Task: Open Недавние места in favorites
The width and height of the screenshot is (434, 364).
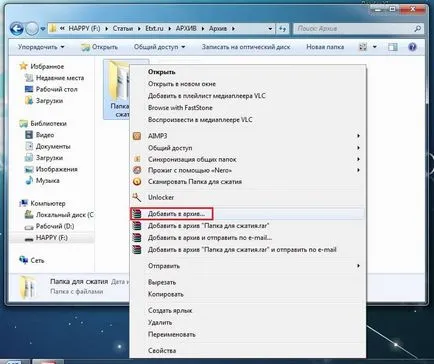Action: click(x=55, y=78)
